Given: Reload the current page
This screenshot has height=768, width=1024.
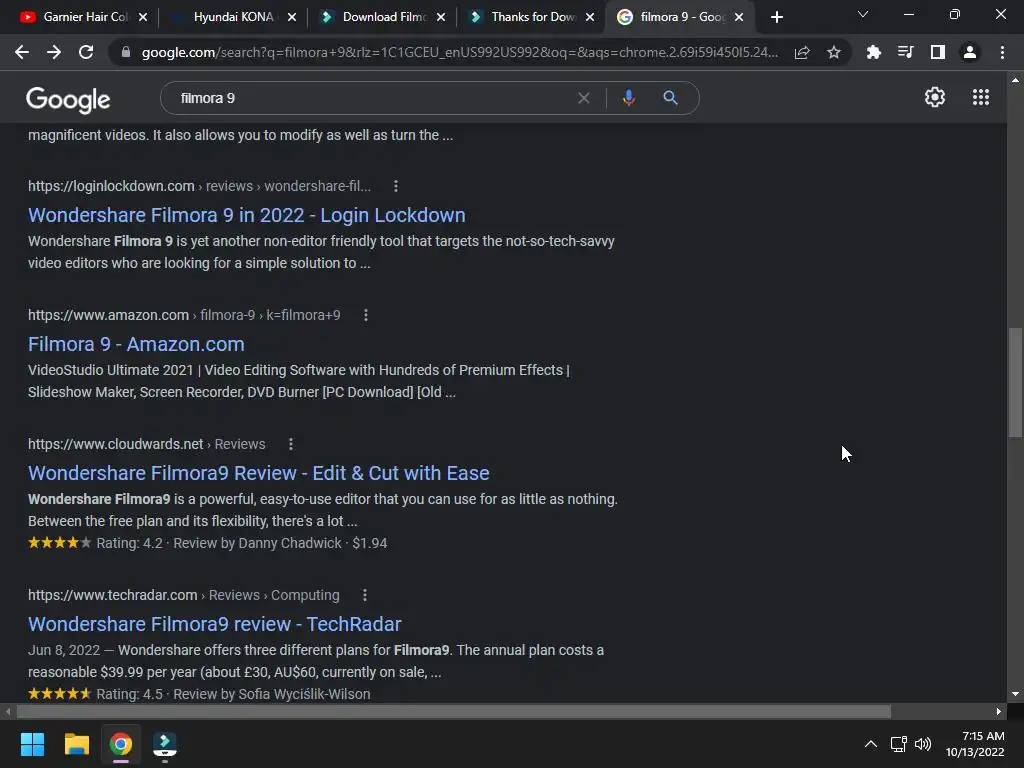Looking at the screenshot, I should coord(86,52).
